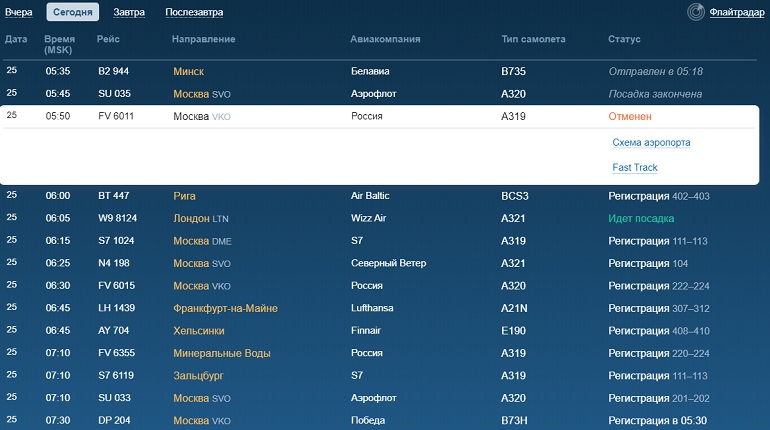
Task: Open Зальцбург destination
Action: [198, 376]
